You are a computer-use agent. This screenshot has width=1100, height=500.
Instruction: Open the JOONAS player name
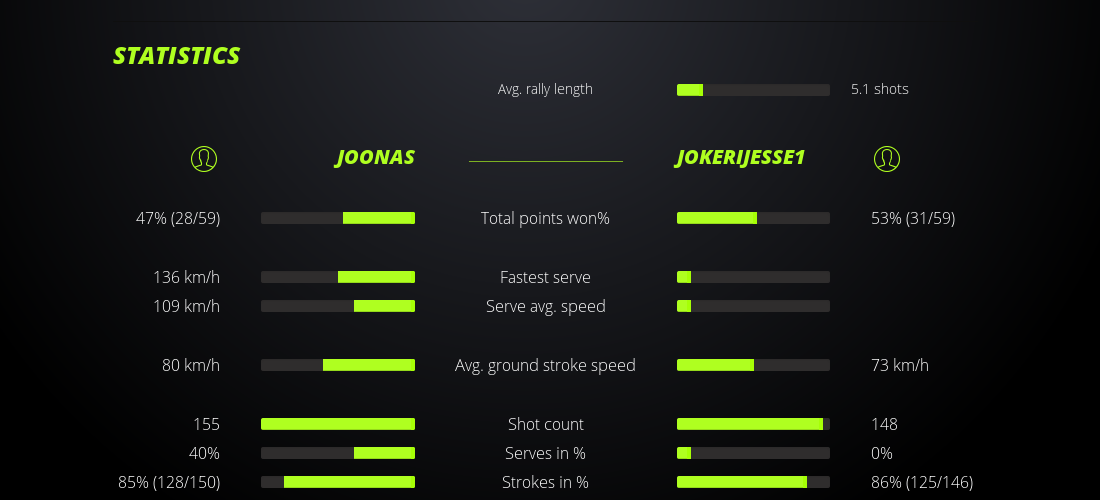[x=375, y=158]
